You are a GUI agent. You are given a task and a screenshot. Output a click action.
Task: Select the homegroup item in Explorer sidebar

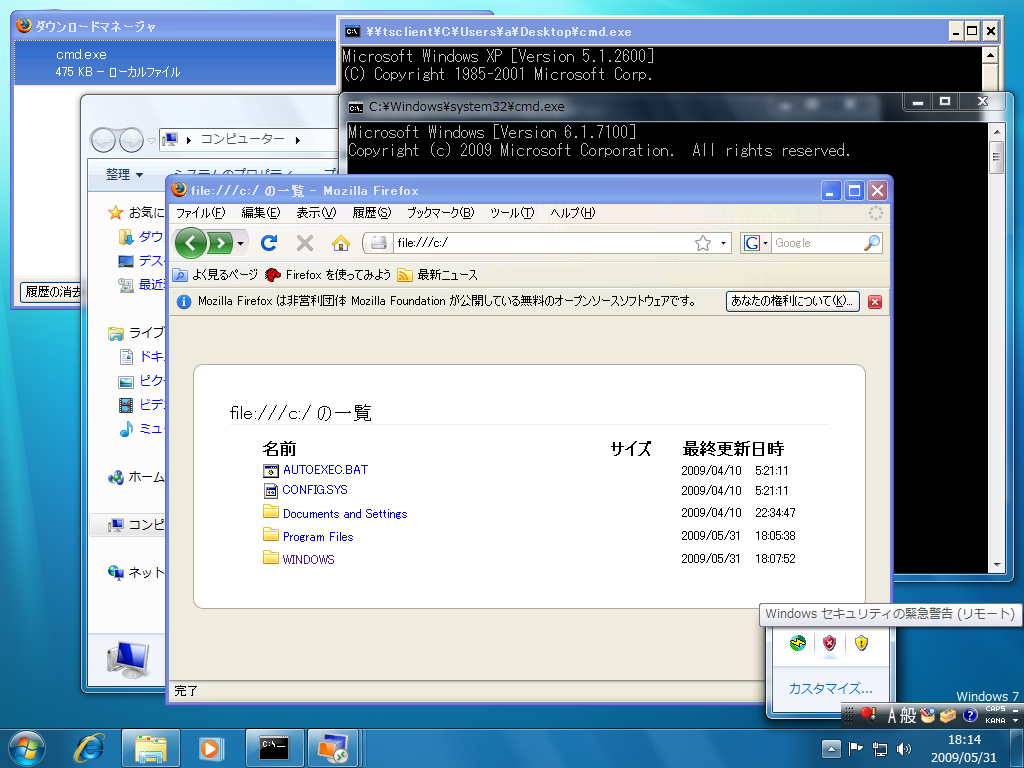[136, 477]
